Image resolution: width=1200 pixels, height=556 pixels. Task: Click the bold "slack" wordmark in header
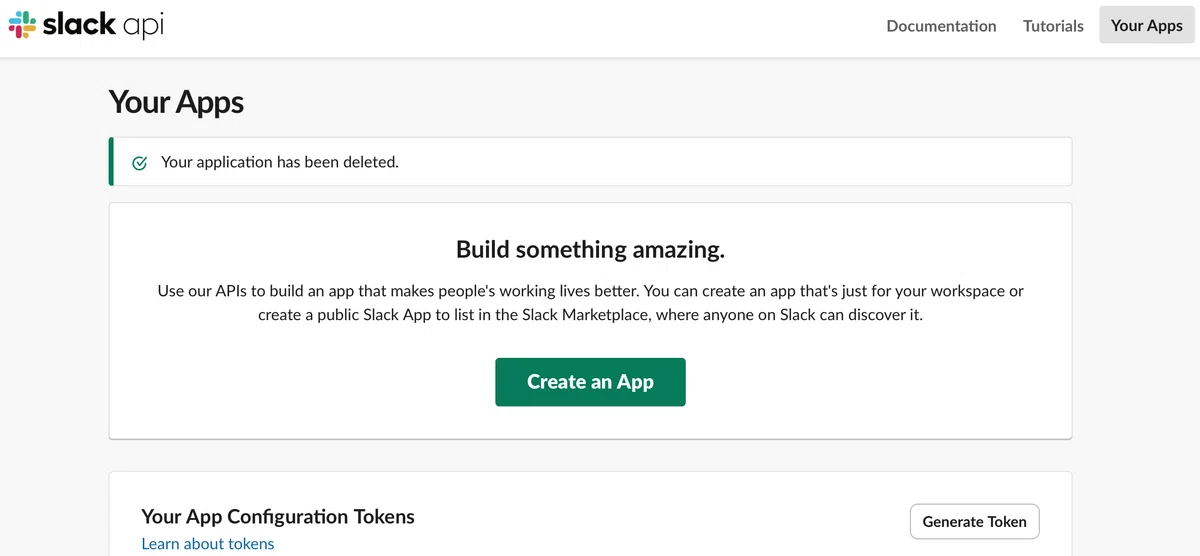79,24
